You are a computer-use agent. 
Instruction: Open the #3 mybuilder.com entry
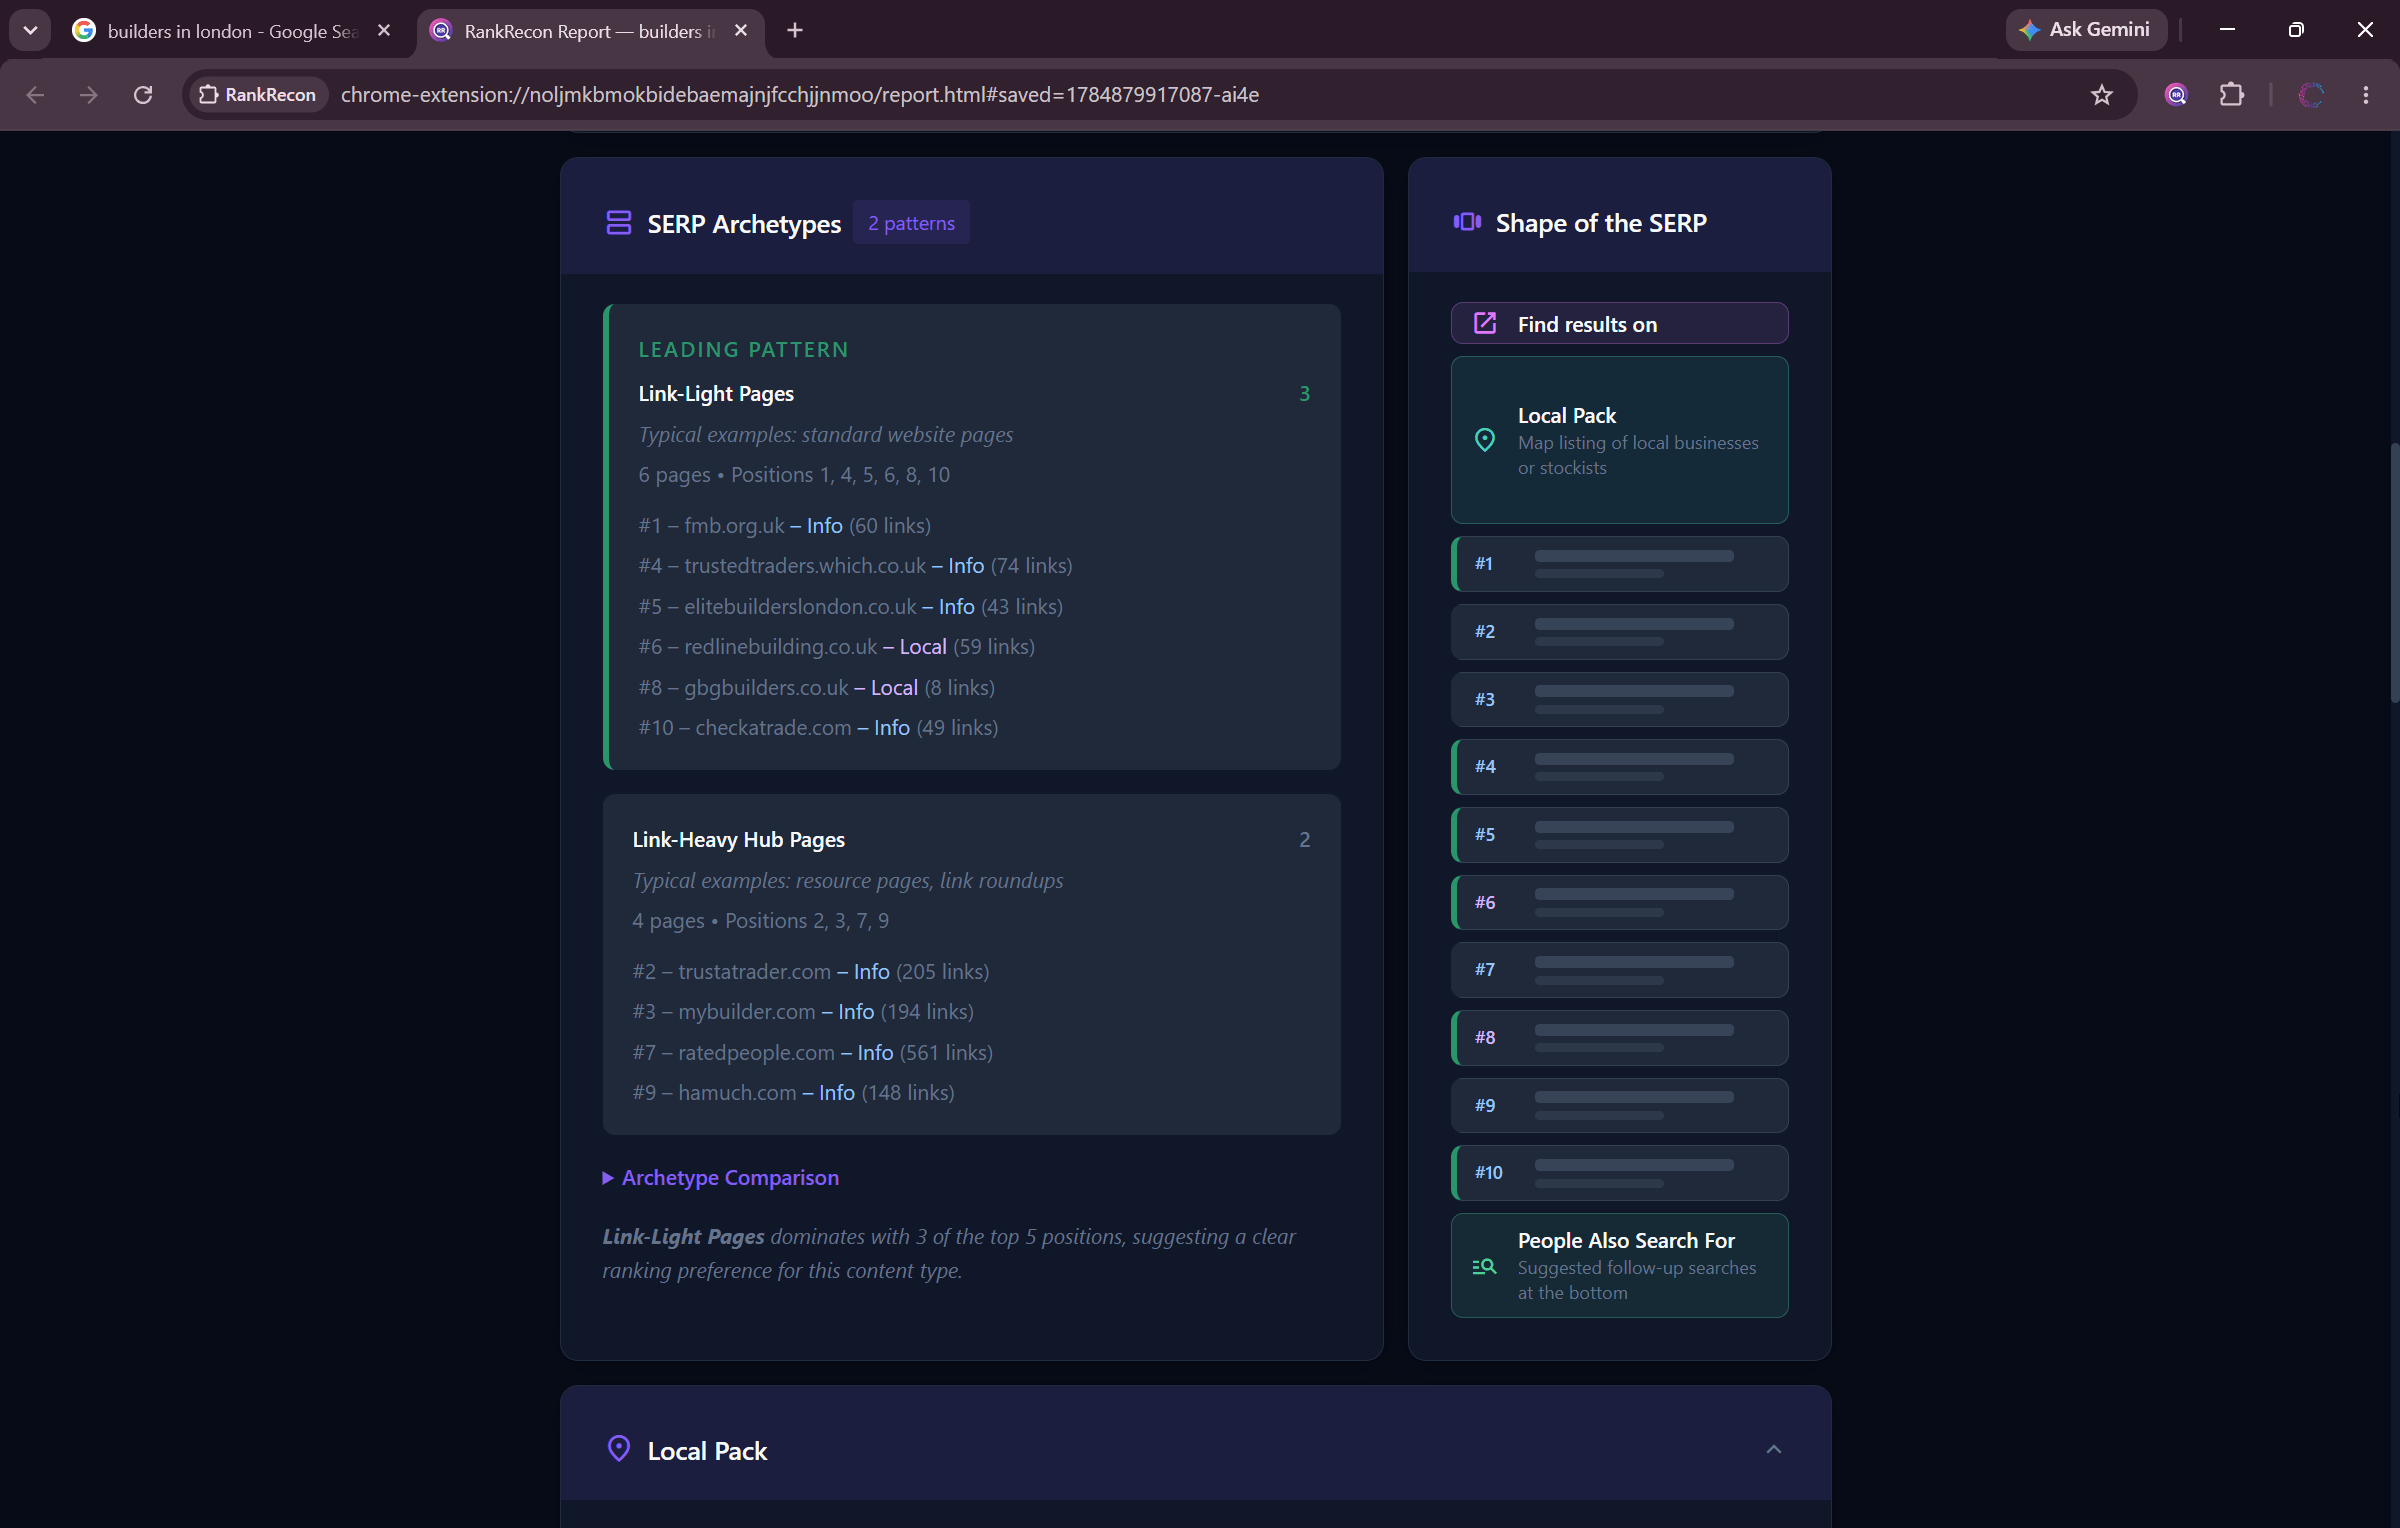point(803,1012)
